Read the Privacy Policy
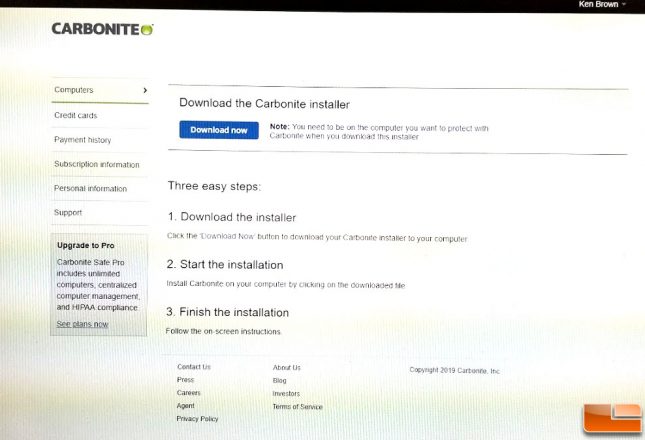Image resolution: width=645 pixels, height=440 pixels. point(197,419)
